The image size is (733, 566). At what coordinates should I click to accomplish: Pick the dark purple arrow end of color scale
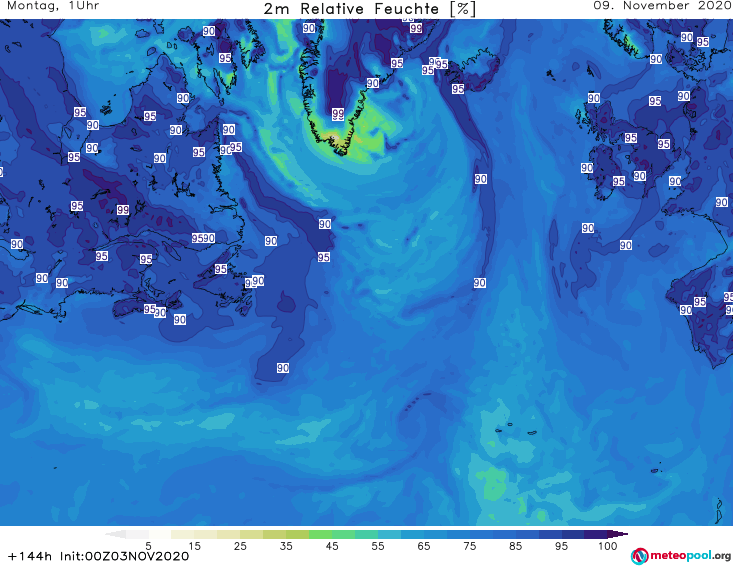click(x=618, y=534)
